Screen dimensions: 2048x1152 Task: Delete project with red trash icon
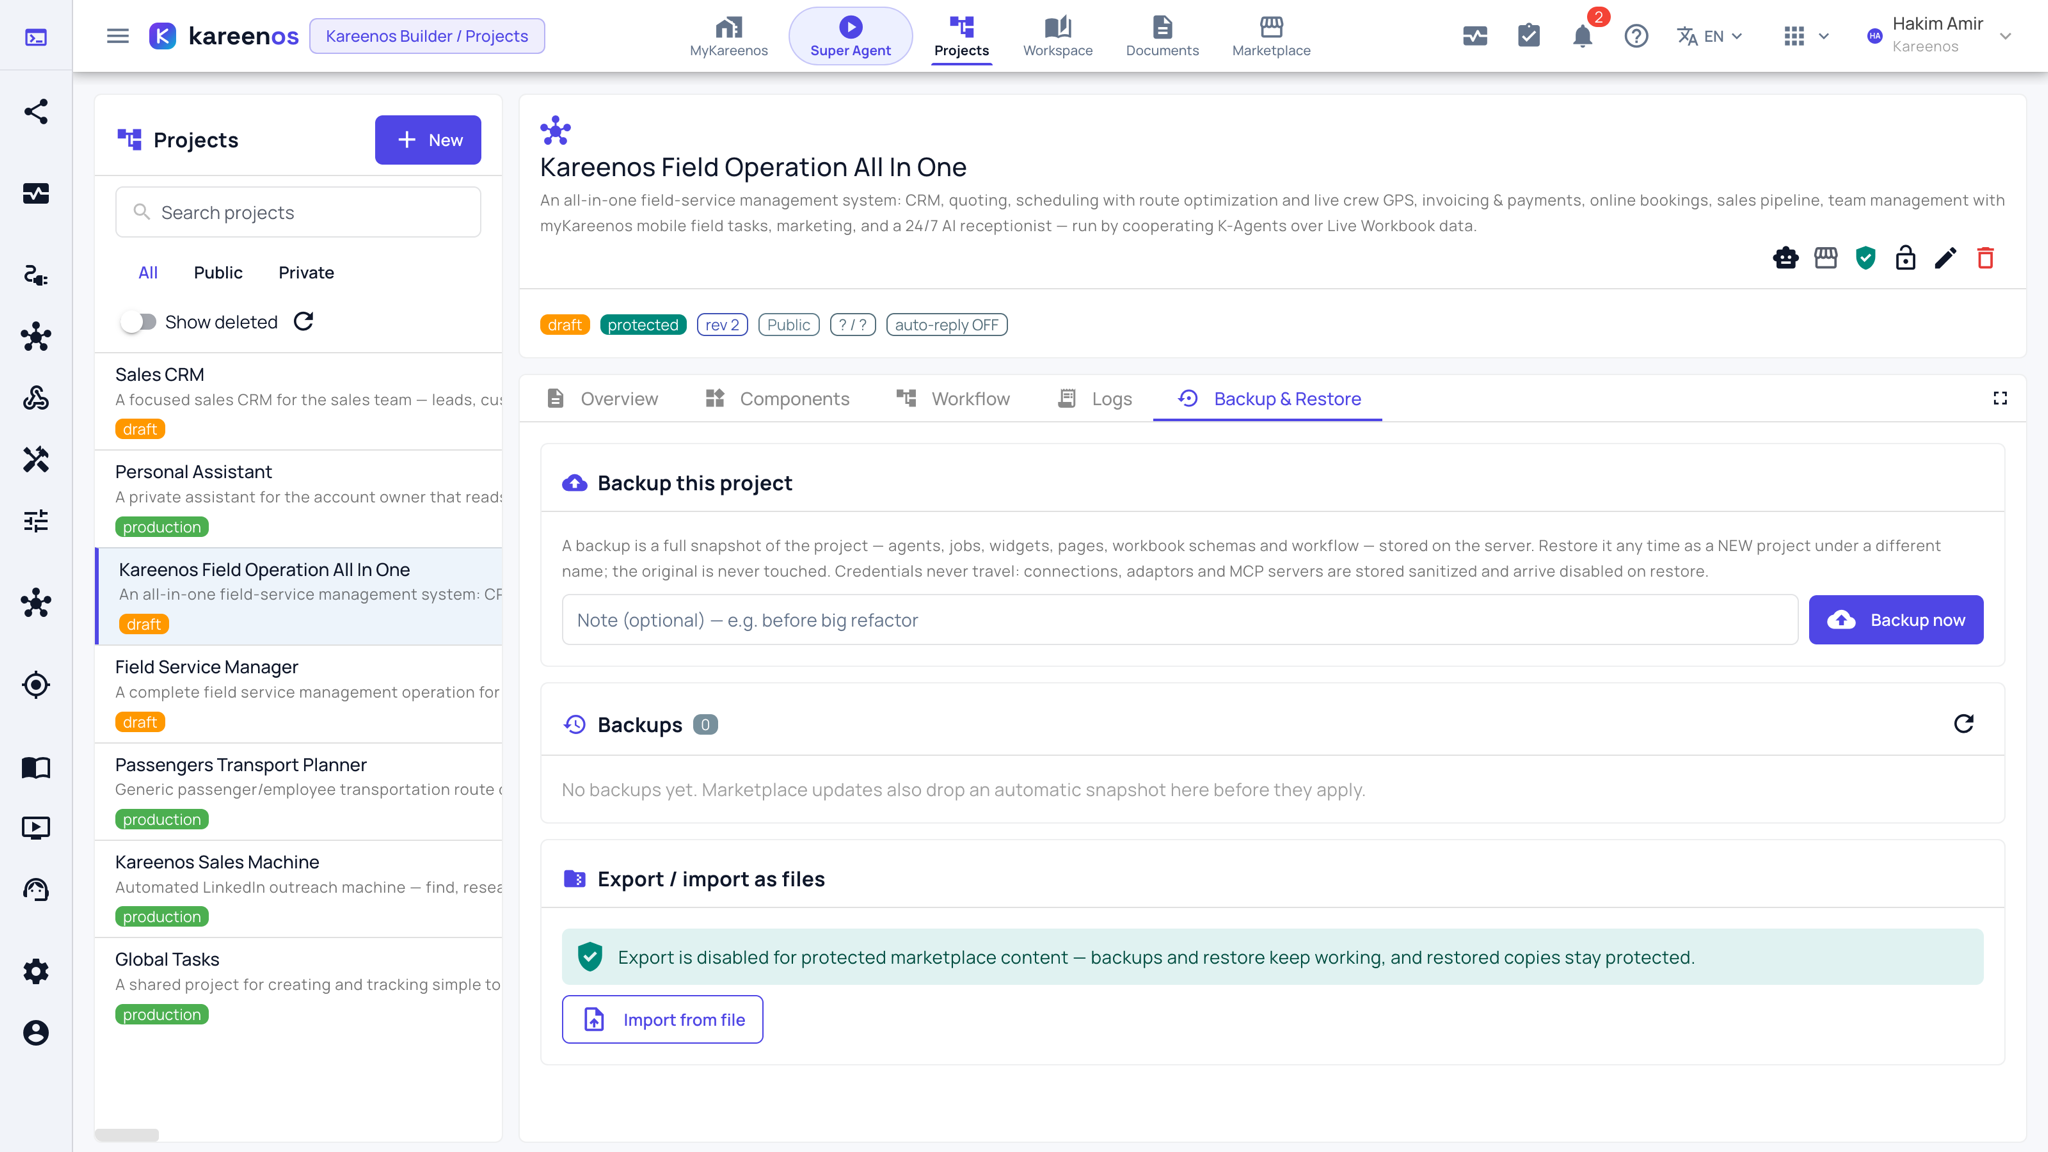(x=1986, y=258)
